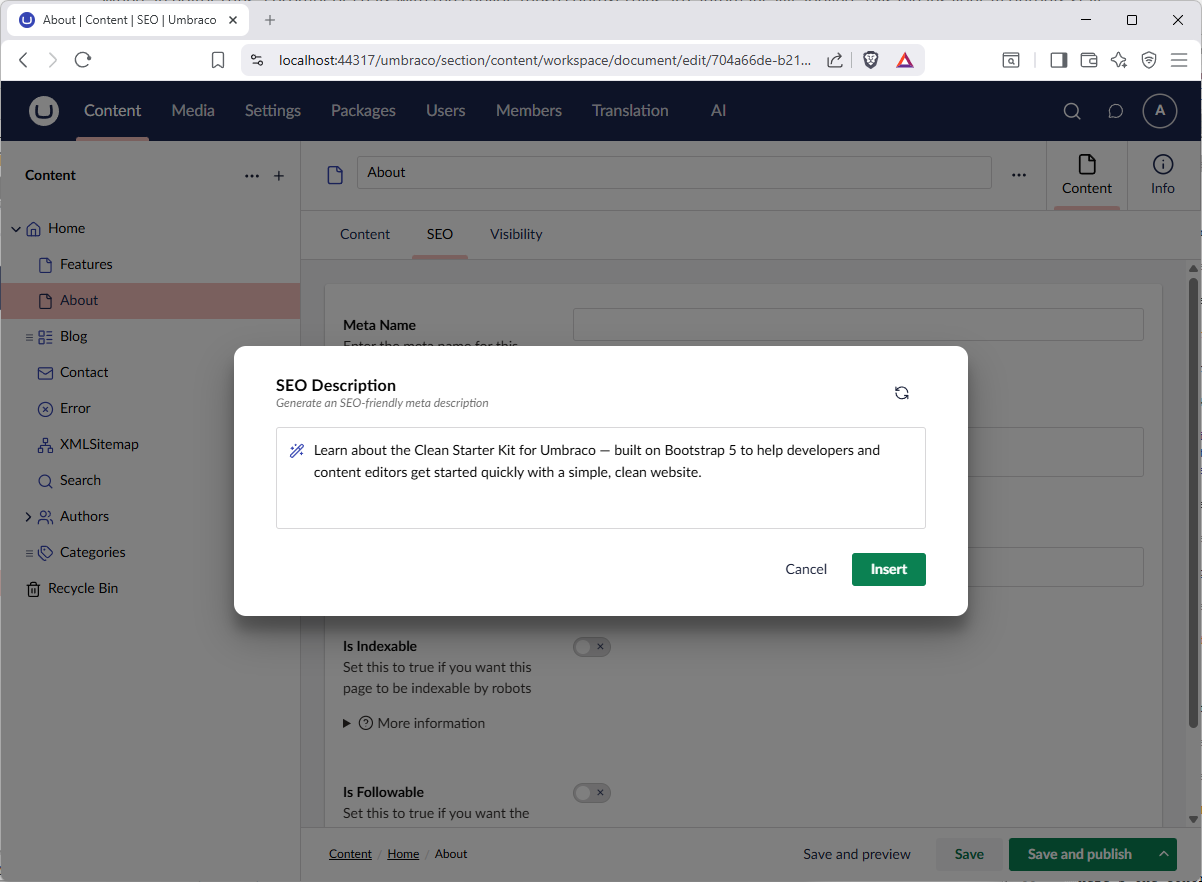The image size is (1202, 882).
Task: Open the help chat bubble icon
Action: (x=1115, y=111)
